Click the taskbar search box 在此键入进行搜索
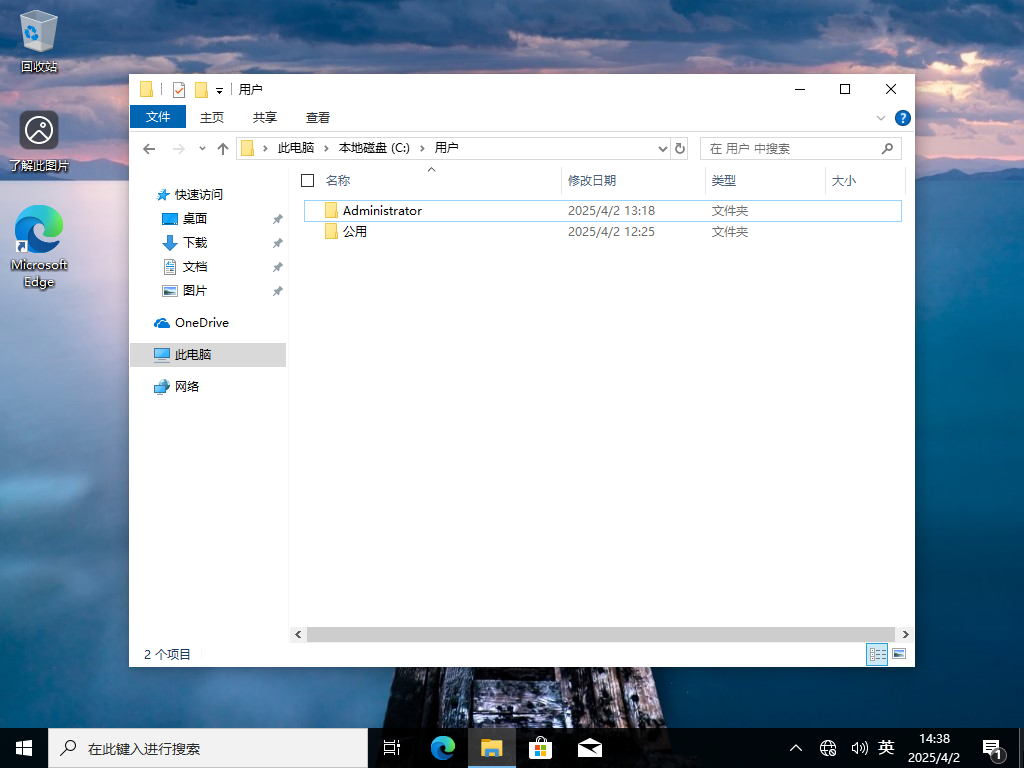This screenshot has height=768, width=1024. point(208,748)
